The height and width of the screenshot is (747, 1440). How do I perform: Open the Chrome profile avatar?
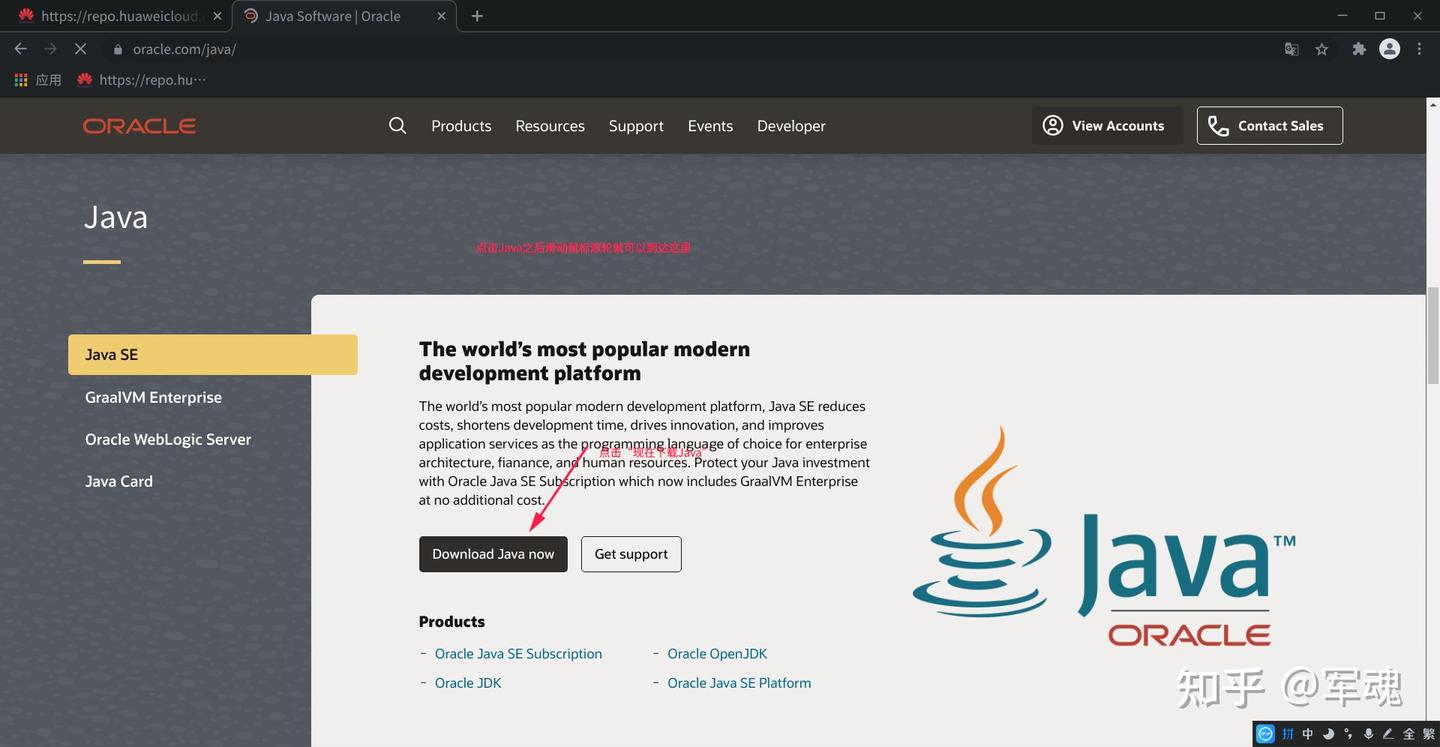(1390, 49)
